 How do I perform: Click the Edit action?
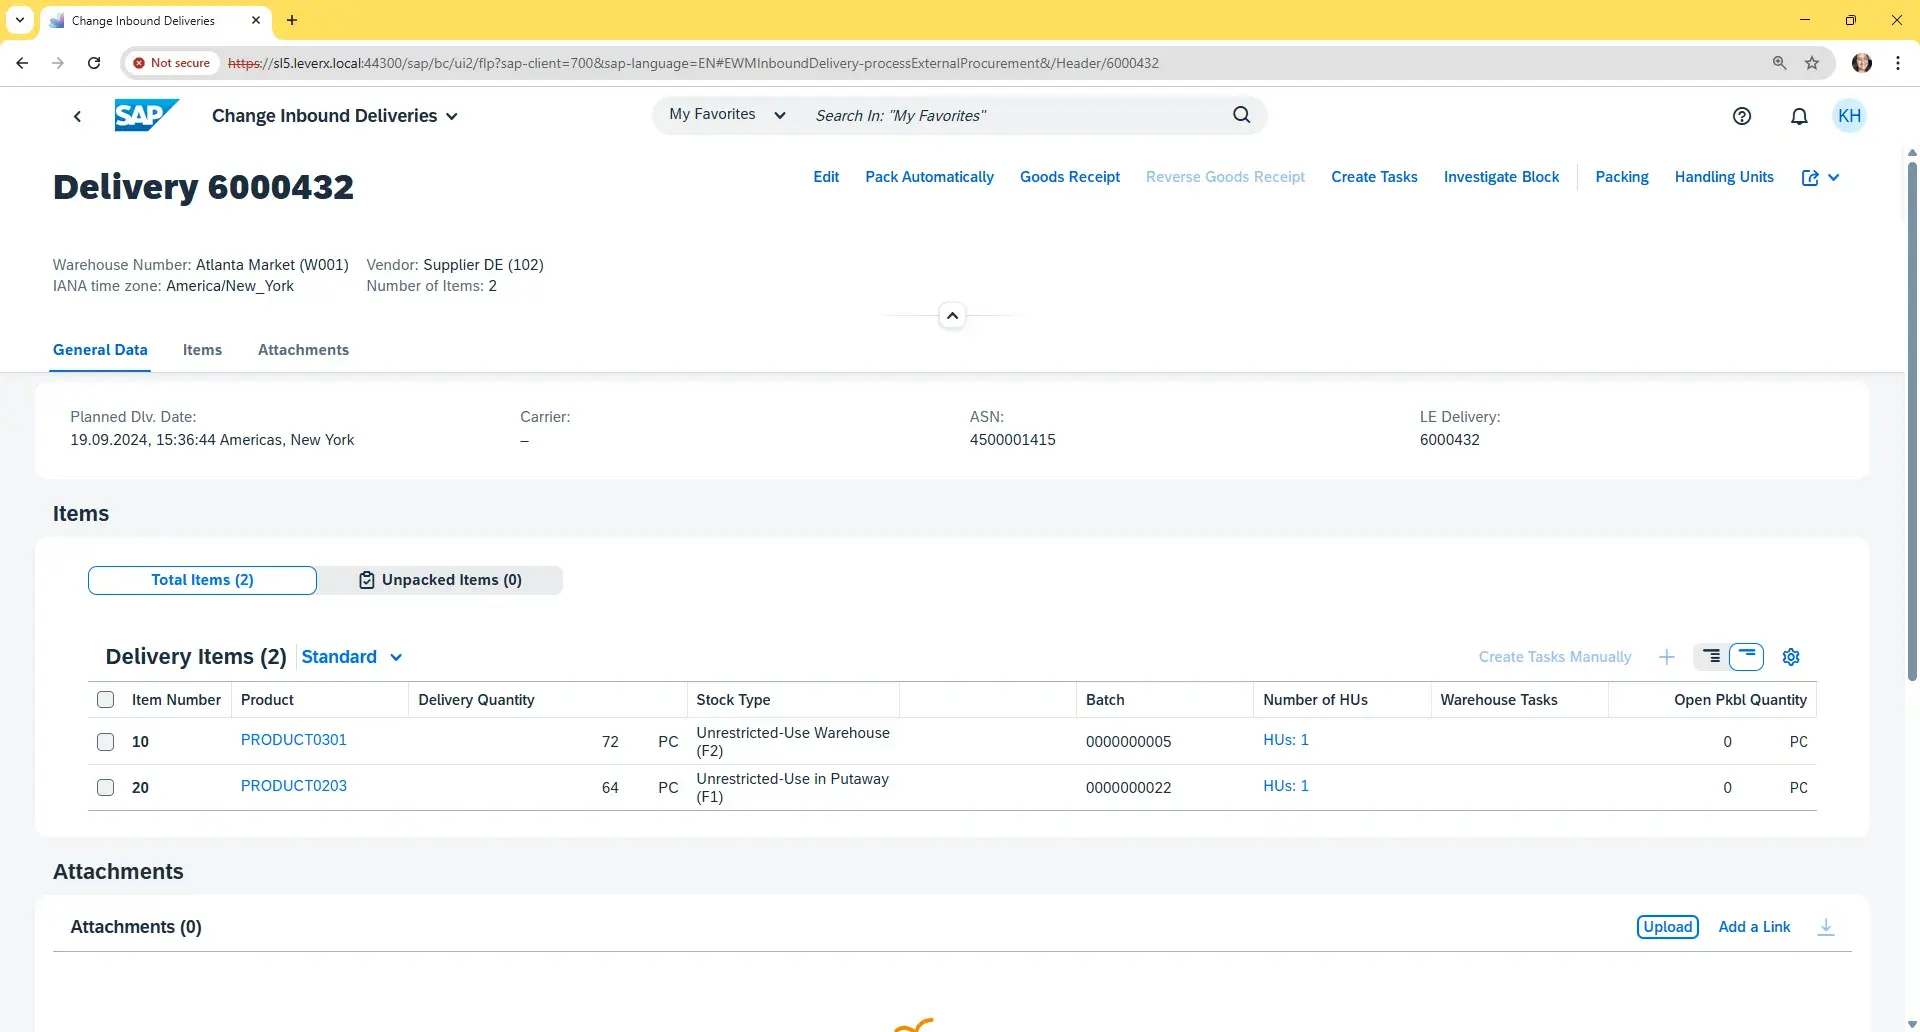pos(826,177)
